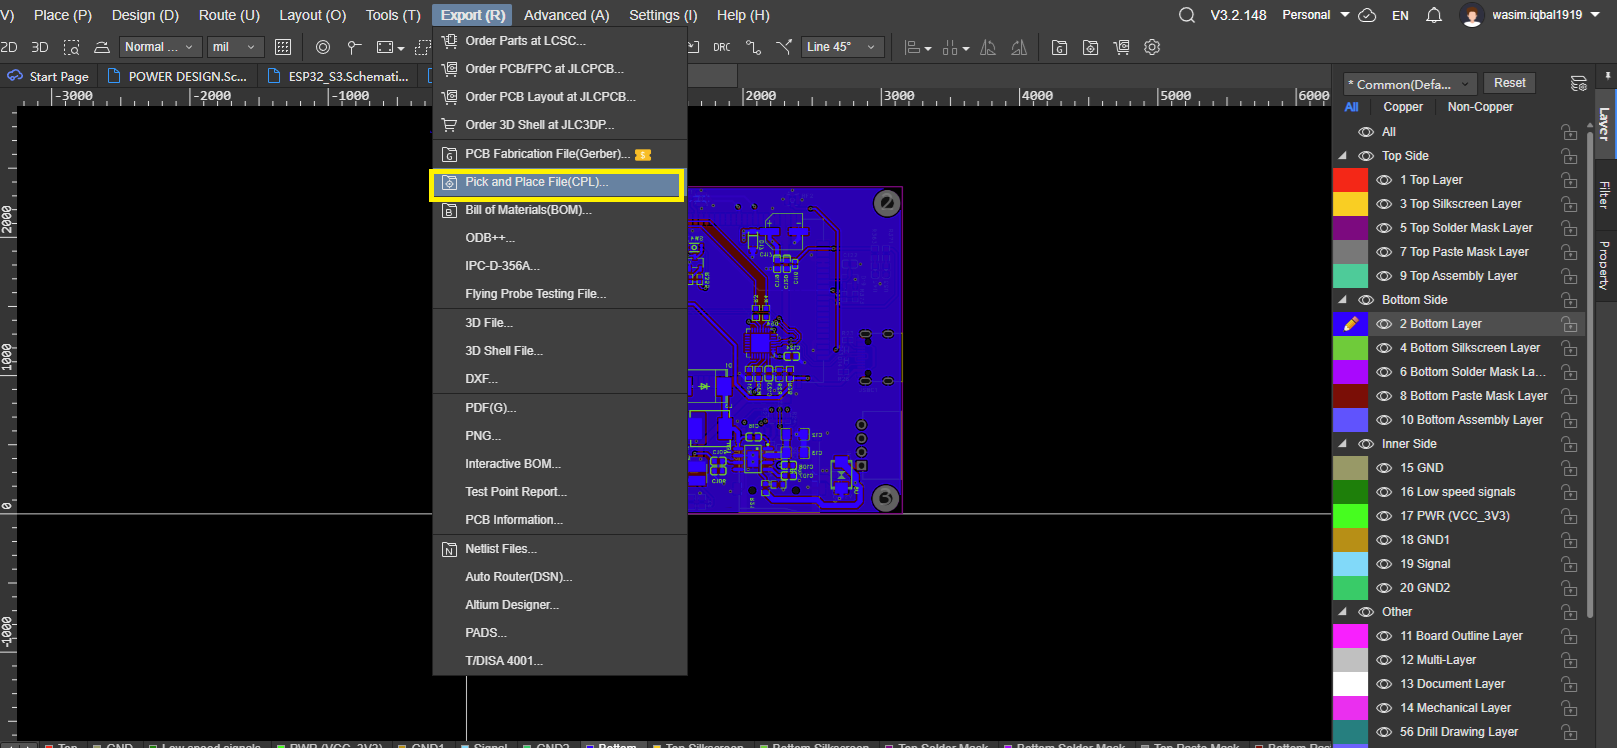Open the wasim.iqbal1919 account menu
Image resolution: width=1617 pixels, height=748 pixels.
(1545, 15)
